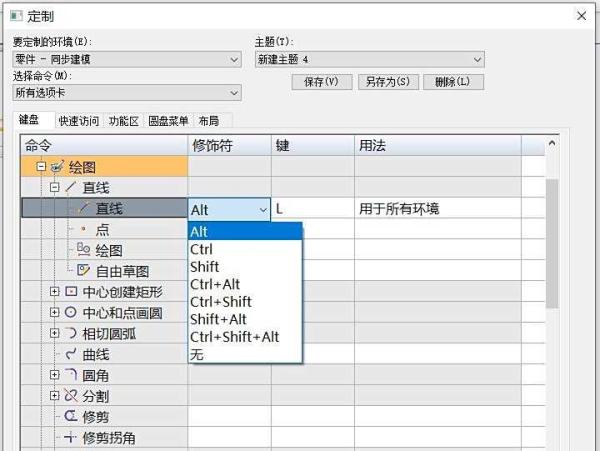Image resolution: width=600 pixels, height=451 pixels.
Task: Choose Ctrl+Alt modifier option
Action: (245, 284)
